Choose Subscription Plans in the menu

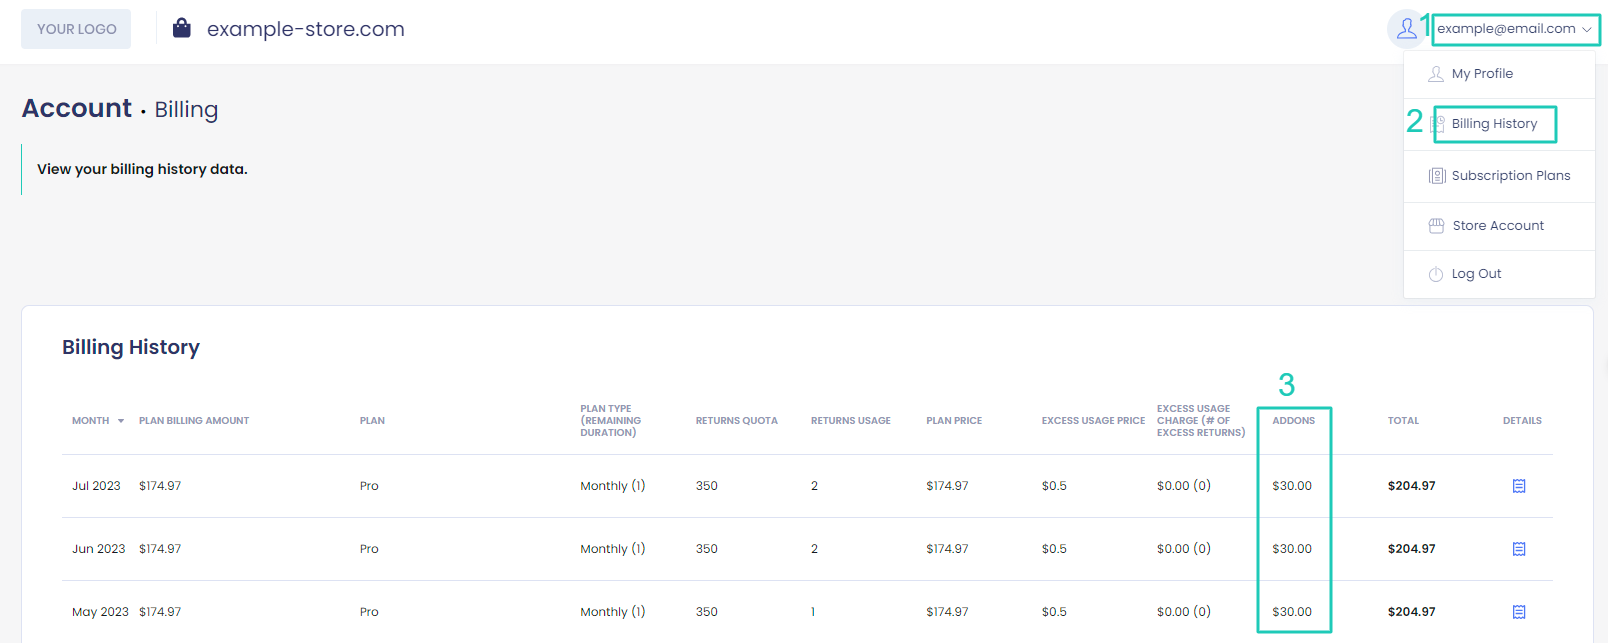pyautogui.click(x=1510, y=176)
